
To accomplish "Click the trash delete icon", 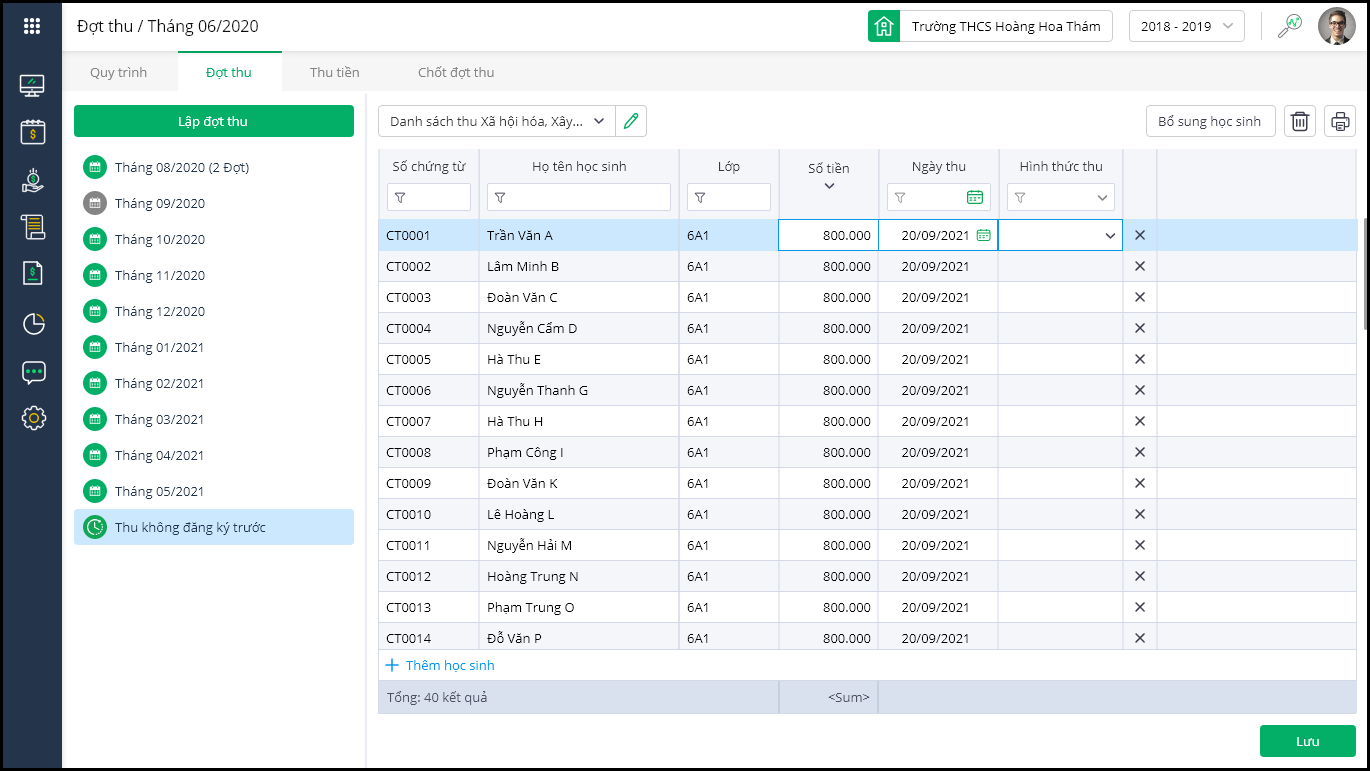I will click(1299, 122).
